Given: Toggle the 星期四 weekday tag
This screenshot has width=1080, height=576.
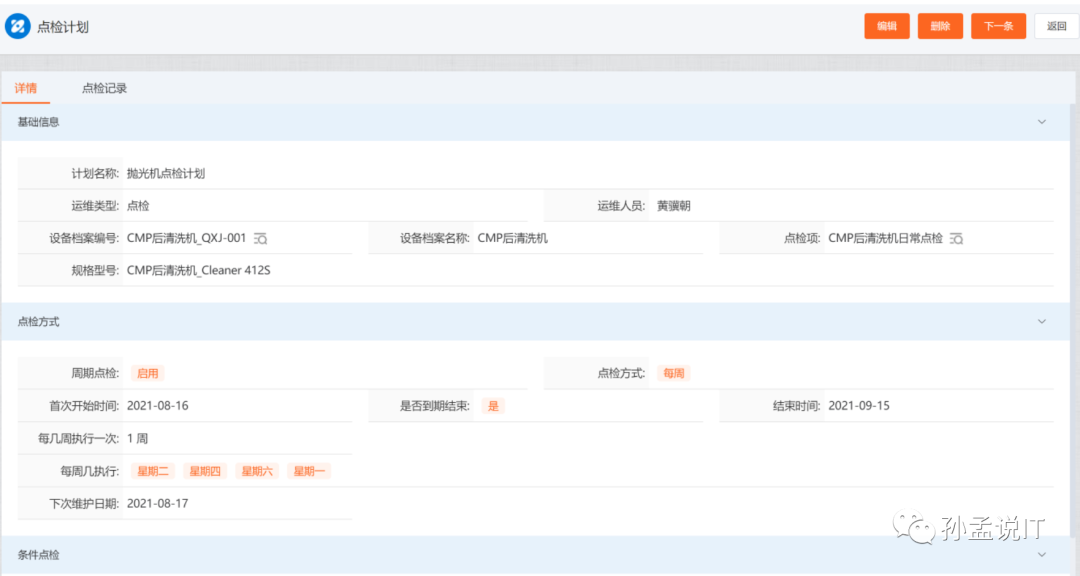Looking at the screenshot, I should pos(205,470).
